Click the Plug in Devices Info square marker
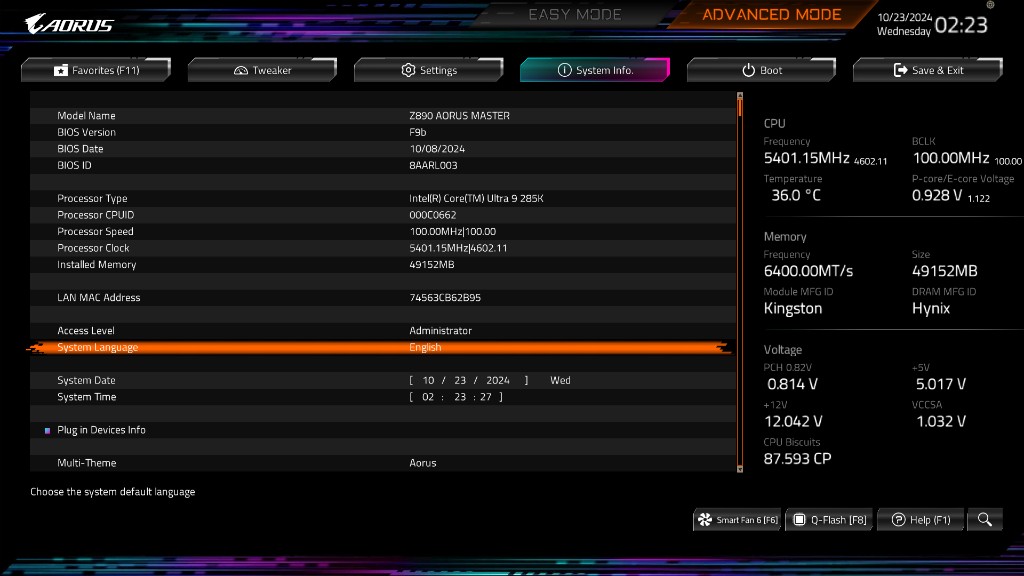This screenshot has height=576, width=1024. pyautogui.click(x=47, y=430)
